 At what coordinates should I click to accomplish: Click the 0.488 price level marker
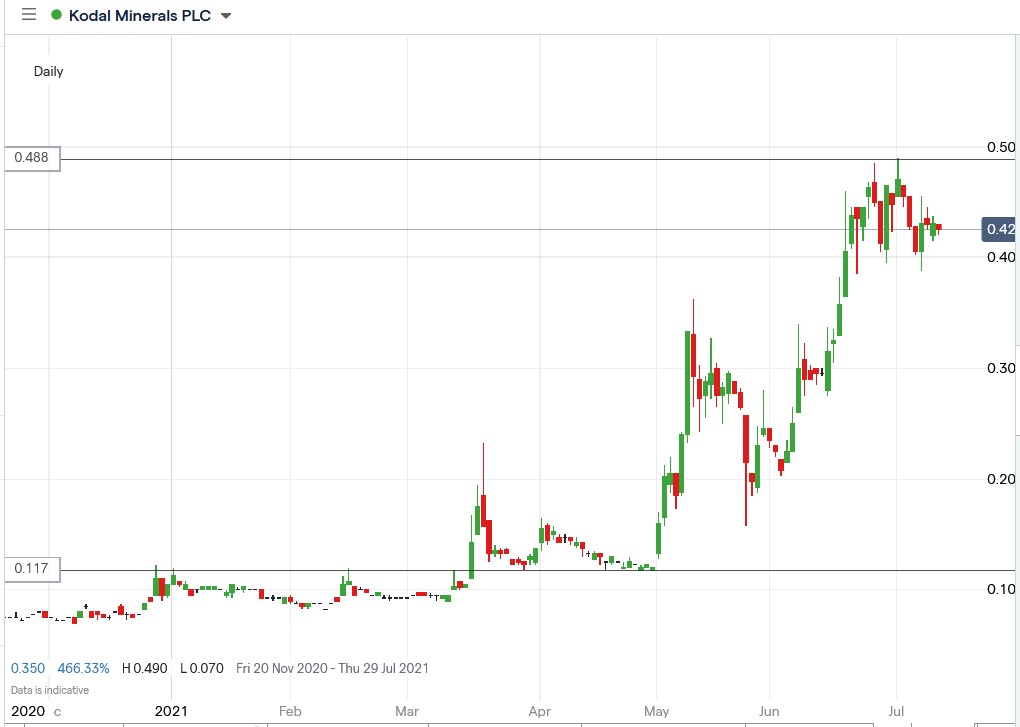tap(30, 158)
